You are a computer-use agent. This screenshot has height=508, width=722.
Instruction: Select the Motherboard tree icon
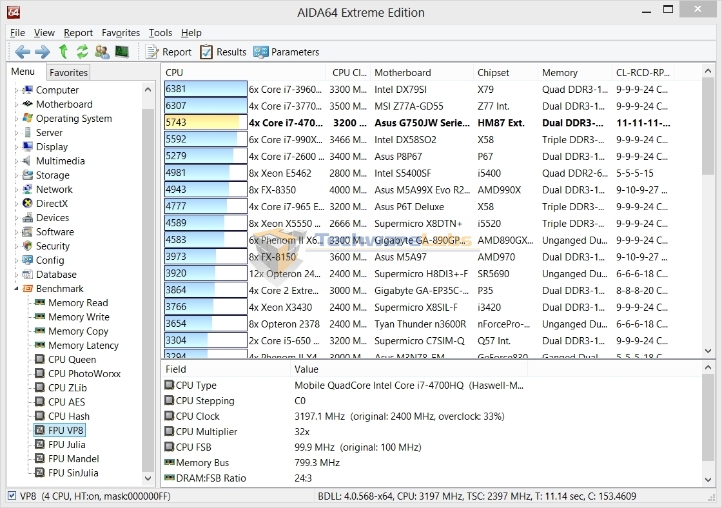28,104
